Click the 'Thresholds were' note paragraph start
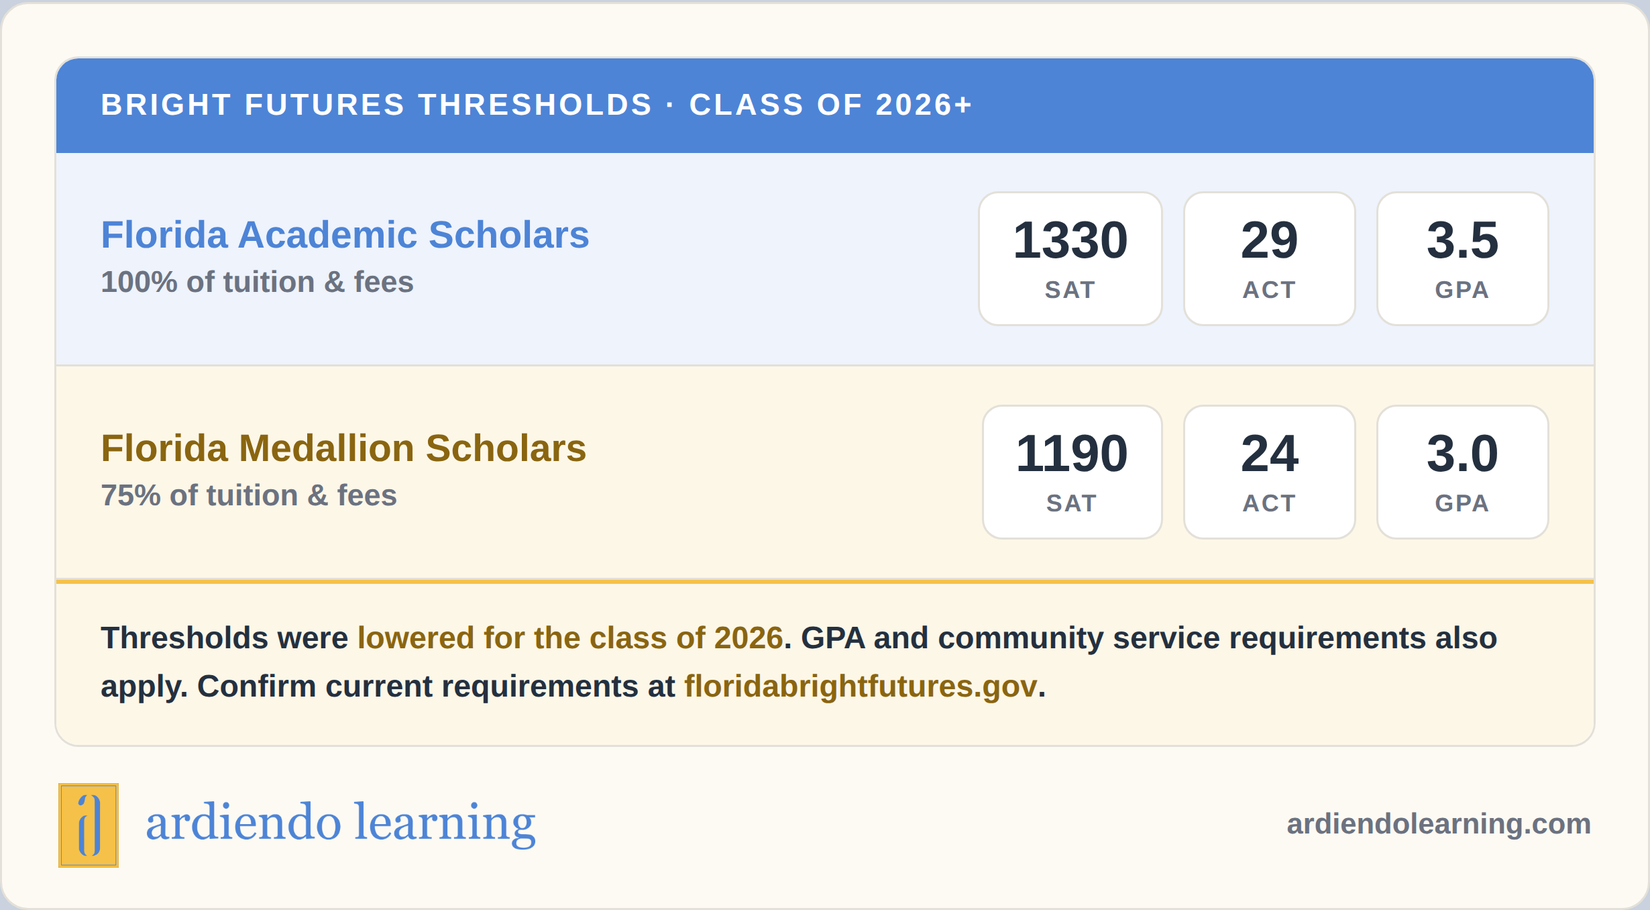Viewport: 1650px width, 910px height. (224, 638)
